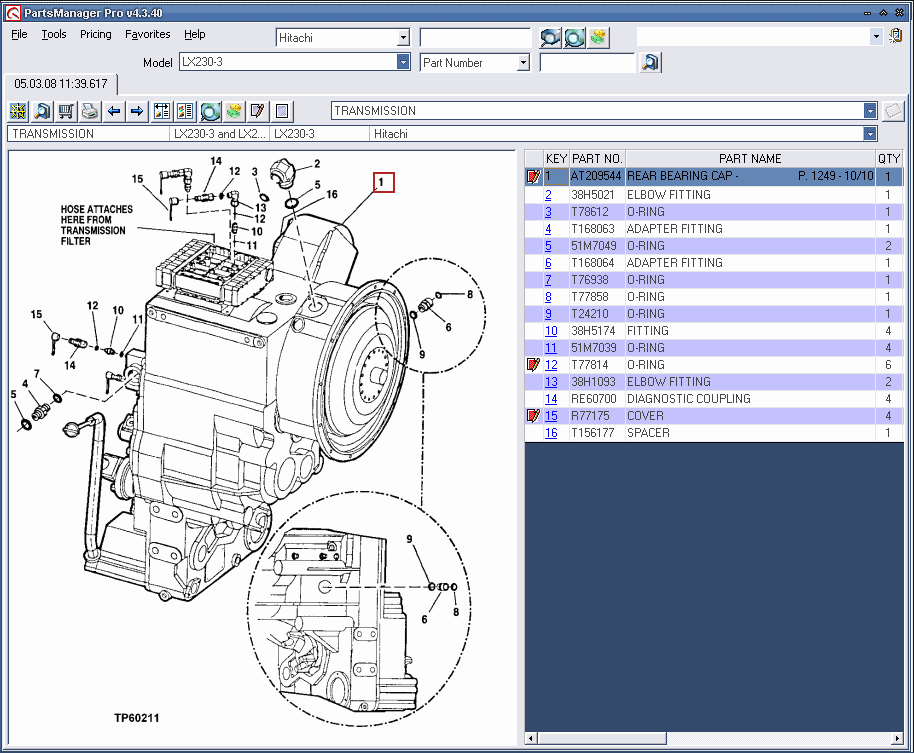Viewport: 914px width, 753px height.
Task: Open the Model dropdown showing LX230-3
Action: pyautogui.click(x=404, y=62)
